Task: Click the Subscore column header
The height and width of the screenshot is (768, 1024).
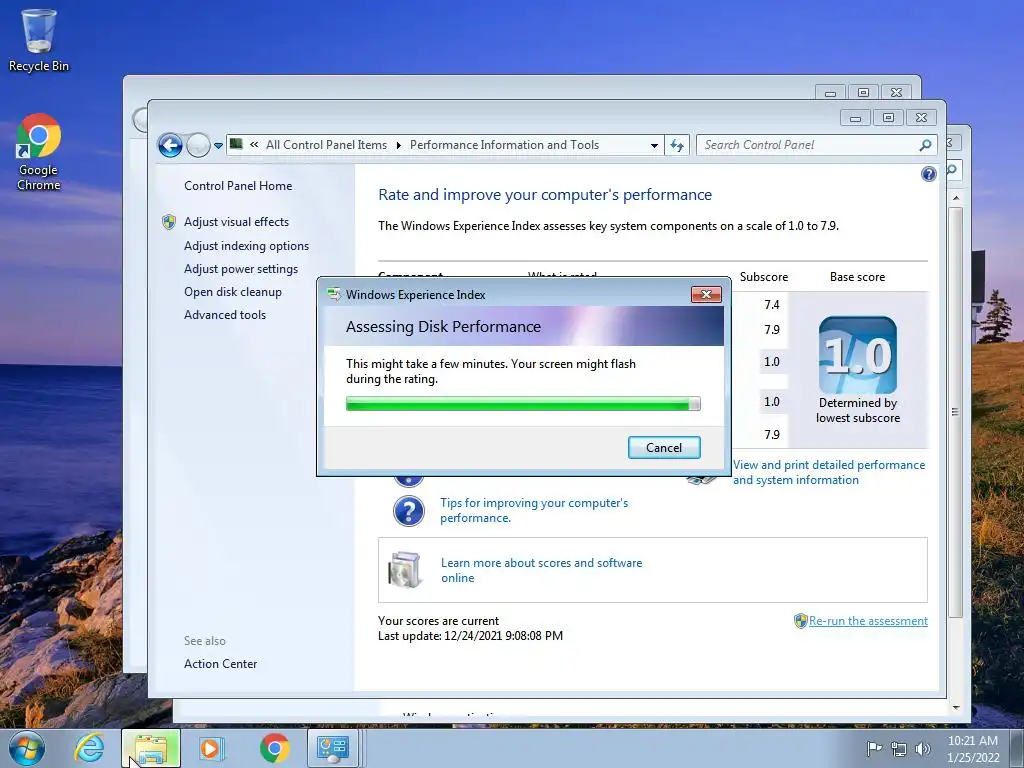Action: coord(763,277)
